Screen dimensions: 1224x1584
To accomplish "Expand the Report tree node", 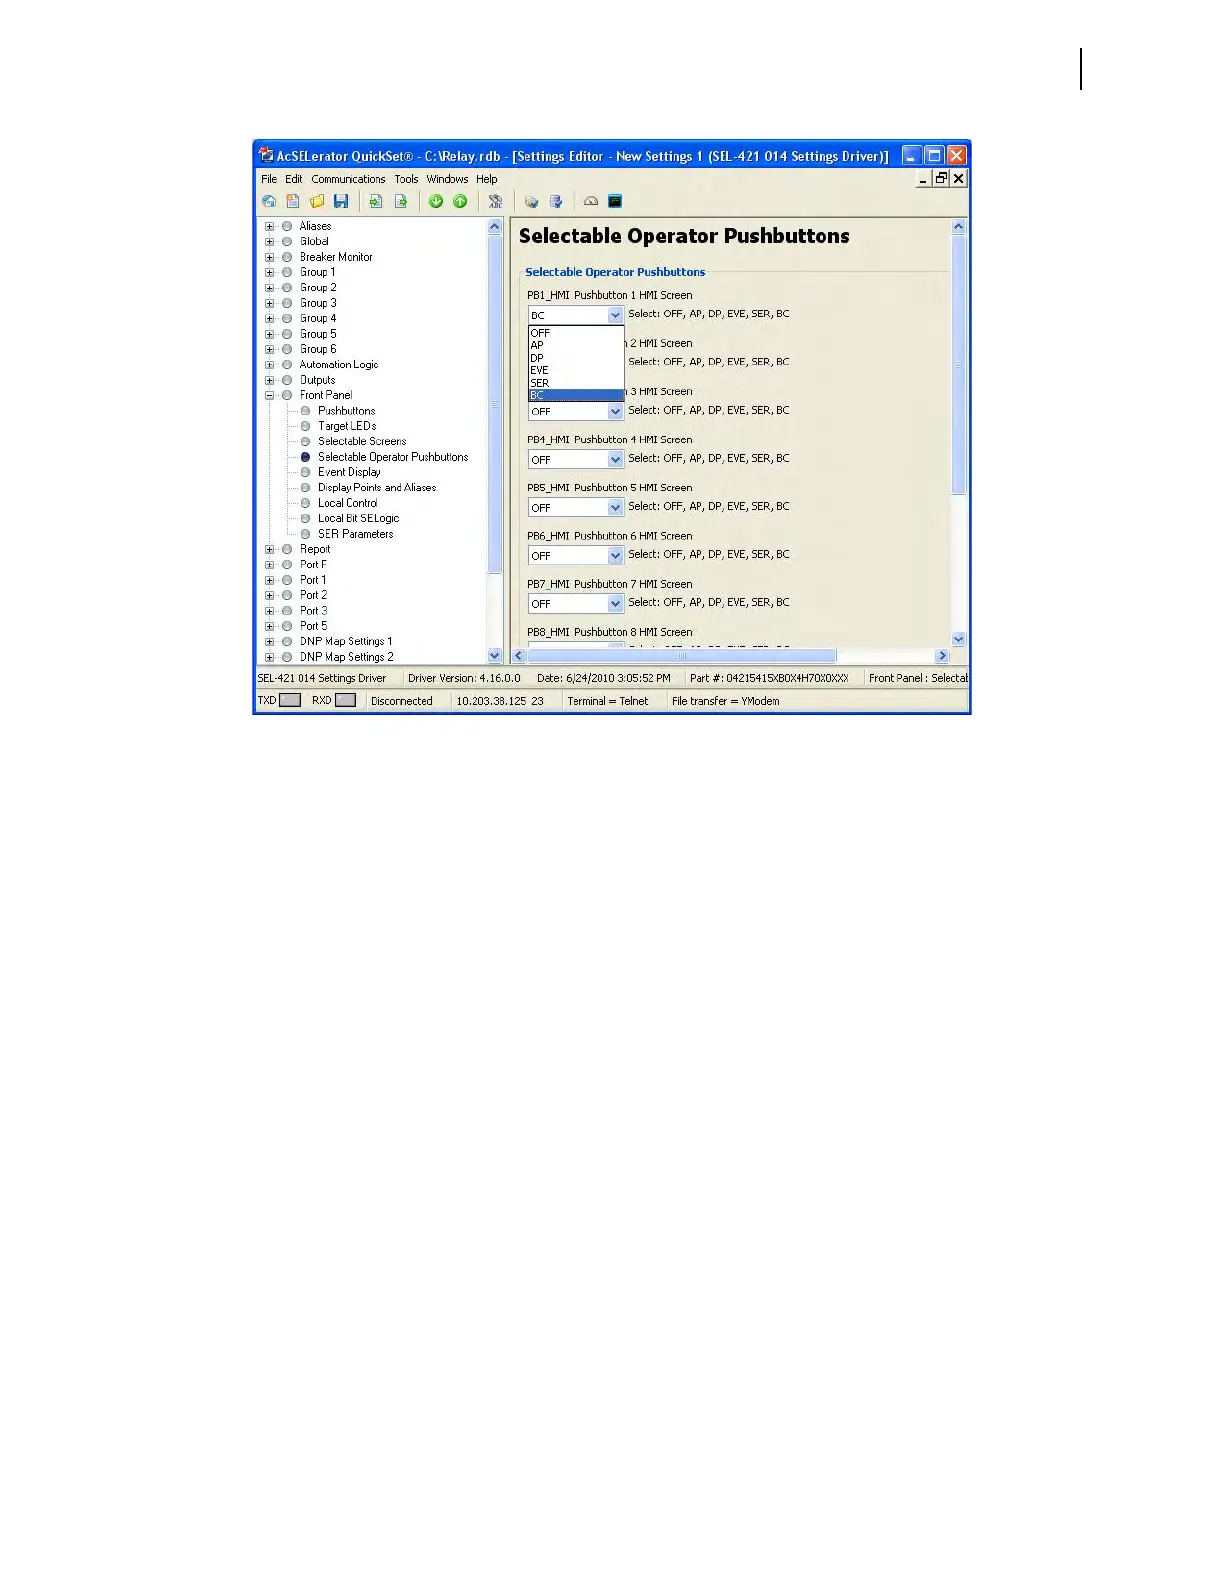I will click(269, 549).
